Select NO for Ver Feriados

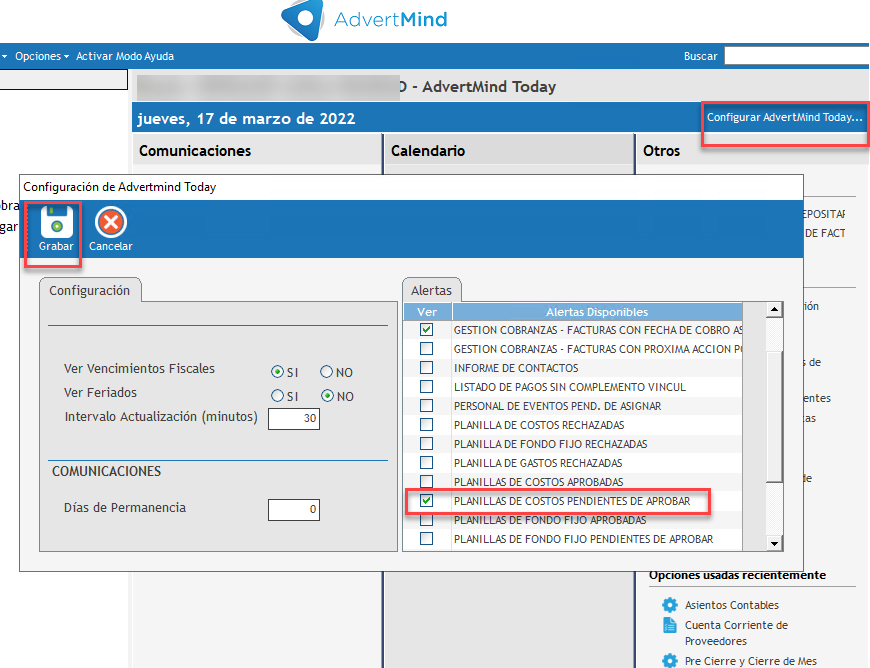pyautogui.click(x=327, y=396)
